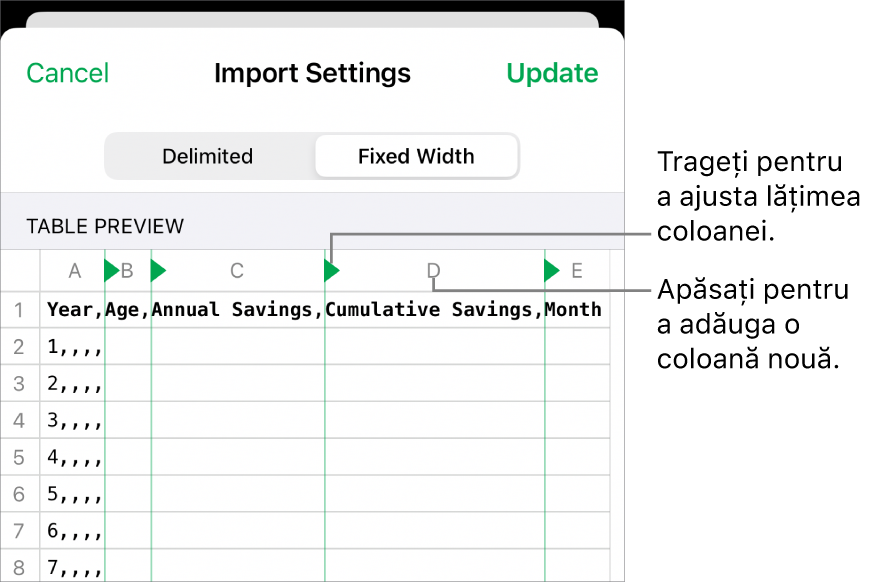Tap column E header

[x=577, y=270]
